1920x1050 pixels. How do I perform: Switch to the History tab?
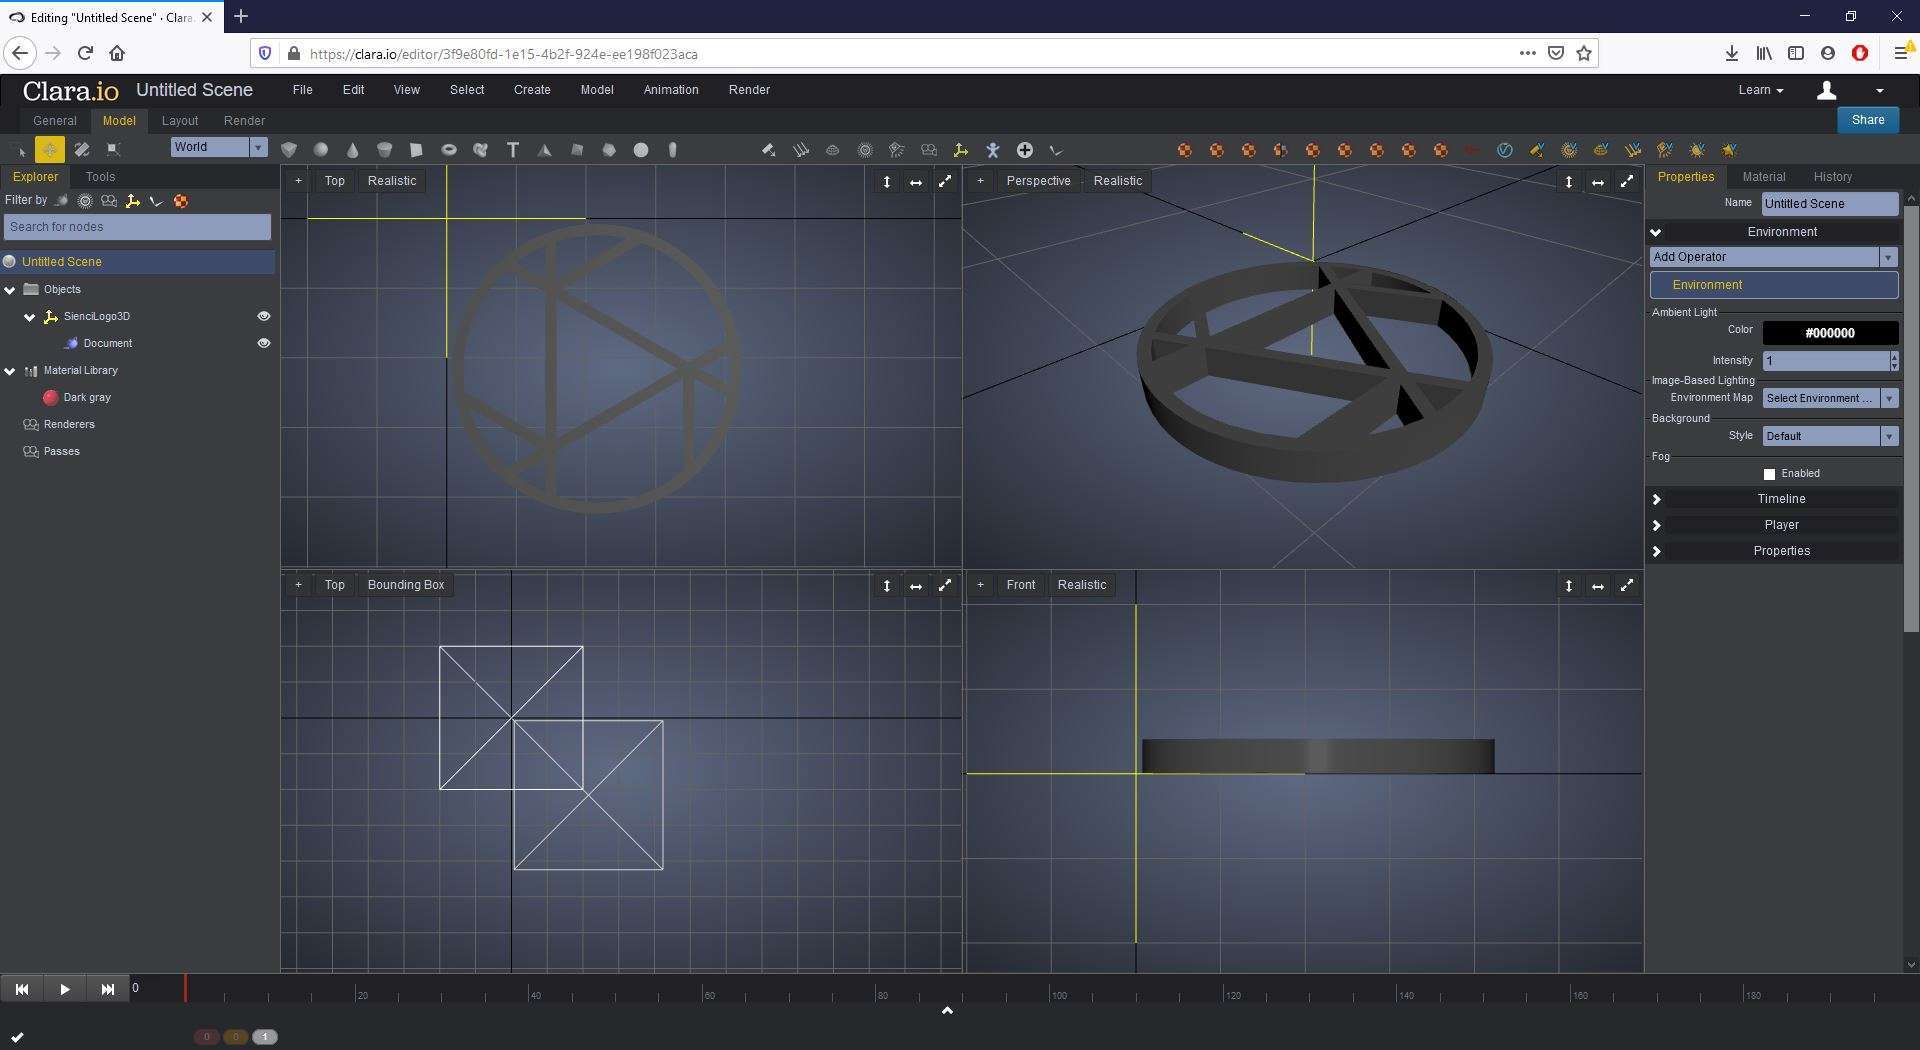1832,177
